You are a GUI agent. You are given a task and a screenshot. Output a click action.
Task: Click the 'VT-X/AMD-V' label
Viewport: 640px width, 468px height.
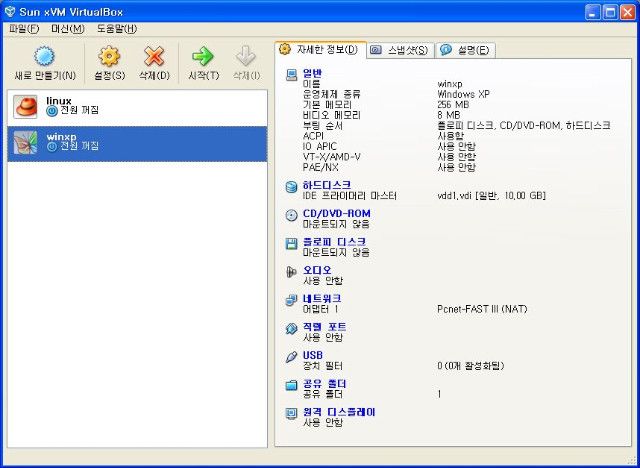(332, 157)
